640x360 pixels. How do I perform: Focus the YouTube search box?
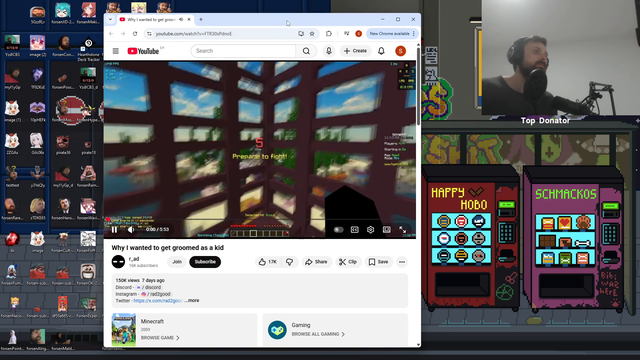point(243,51)
